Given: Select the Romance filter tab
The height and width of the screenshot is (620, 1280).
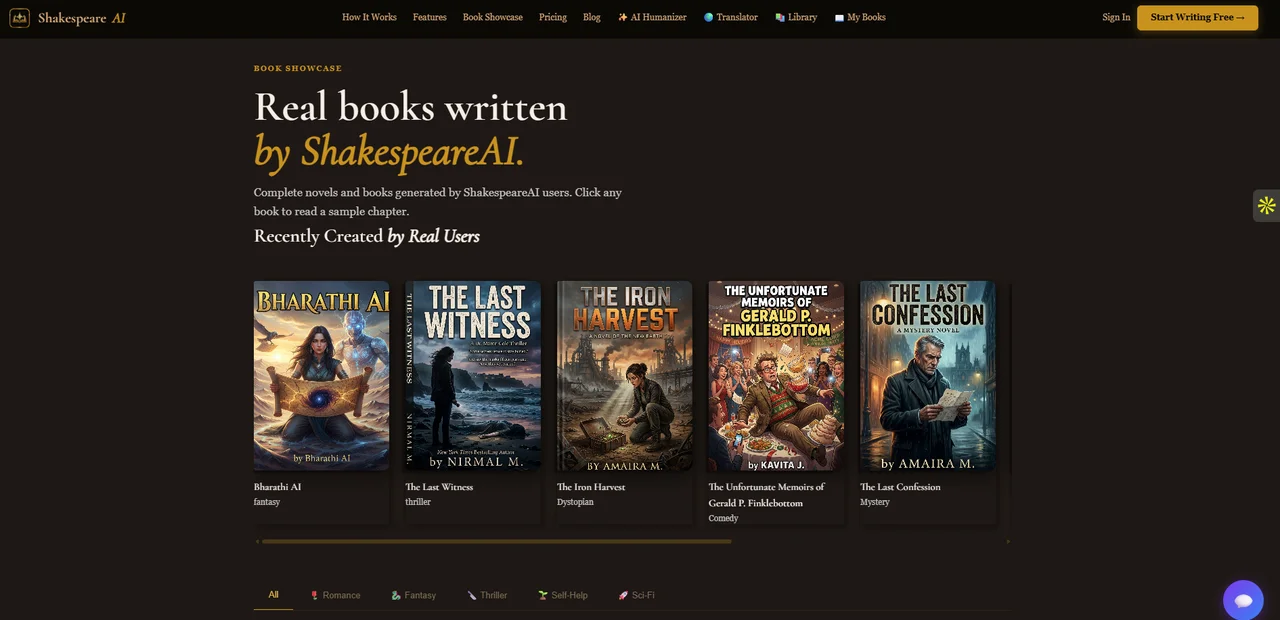Looking at the screenshot, I should (335, 595).
